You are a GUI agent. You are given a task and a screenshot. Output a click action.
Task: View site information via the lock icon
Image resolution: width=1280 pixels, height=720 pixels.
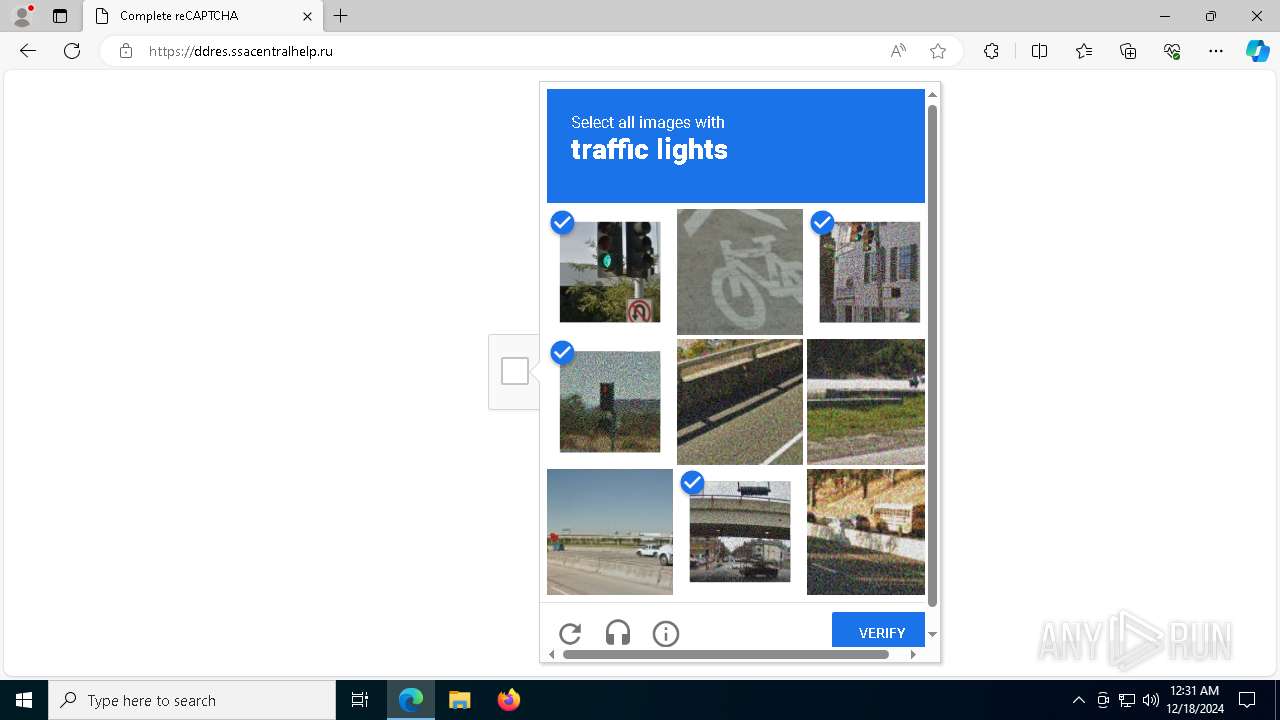(125, 51)
